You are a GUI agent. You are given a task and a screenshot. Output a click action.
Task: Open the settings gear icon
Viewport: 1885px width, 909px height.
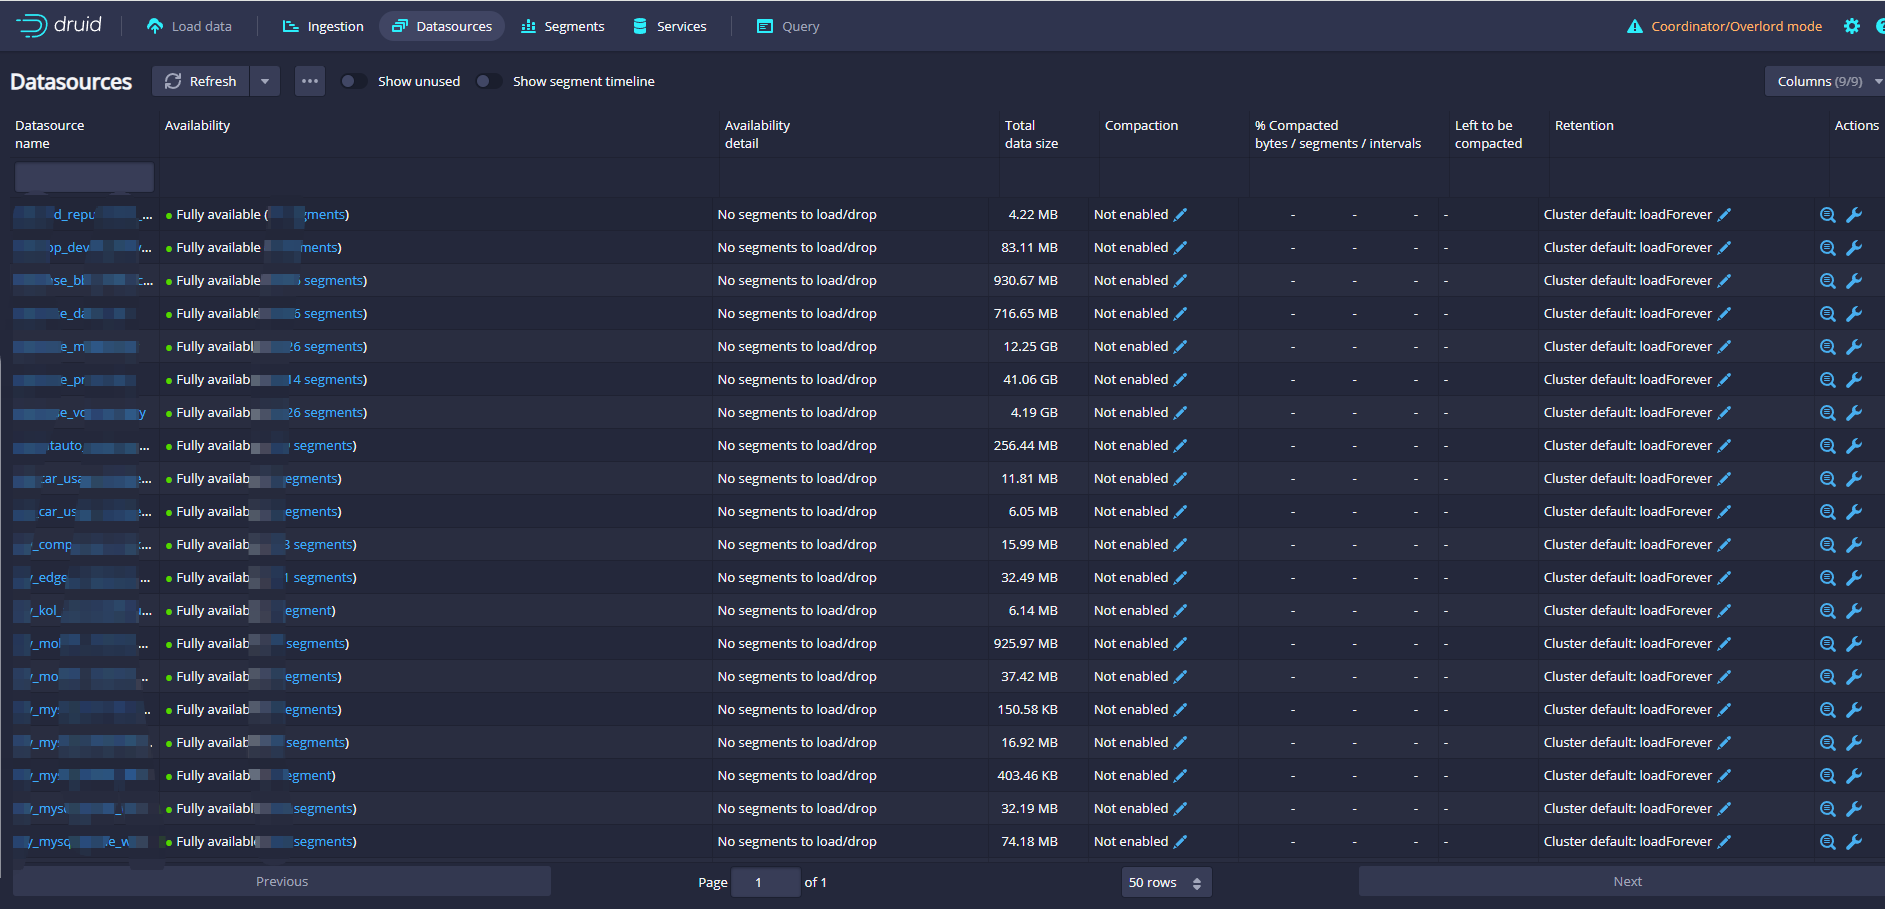click(1851, 27)
